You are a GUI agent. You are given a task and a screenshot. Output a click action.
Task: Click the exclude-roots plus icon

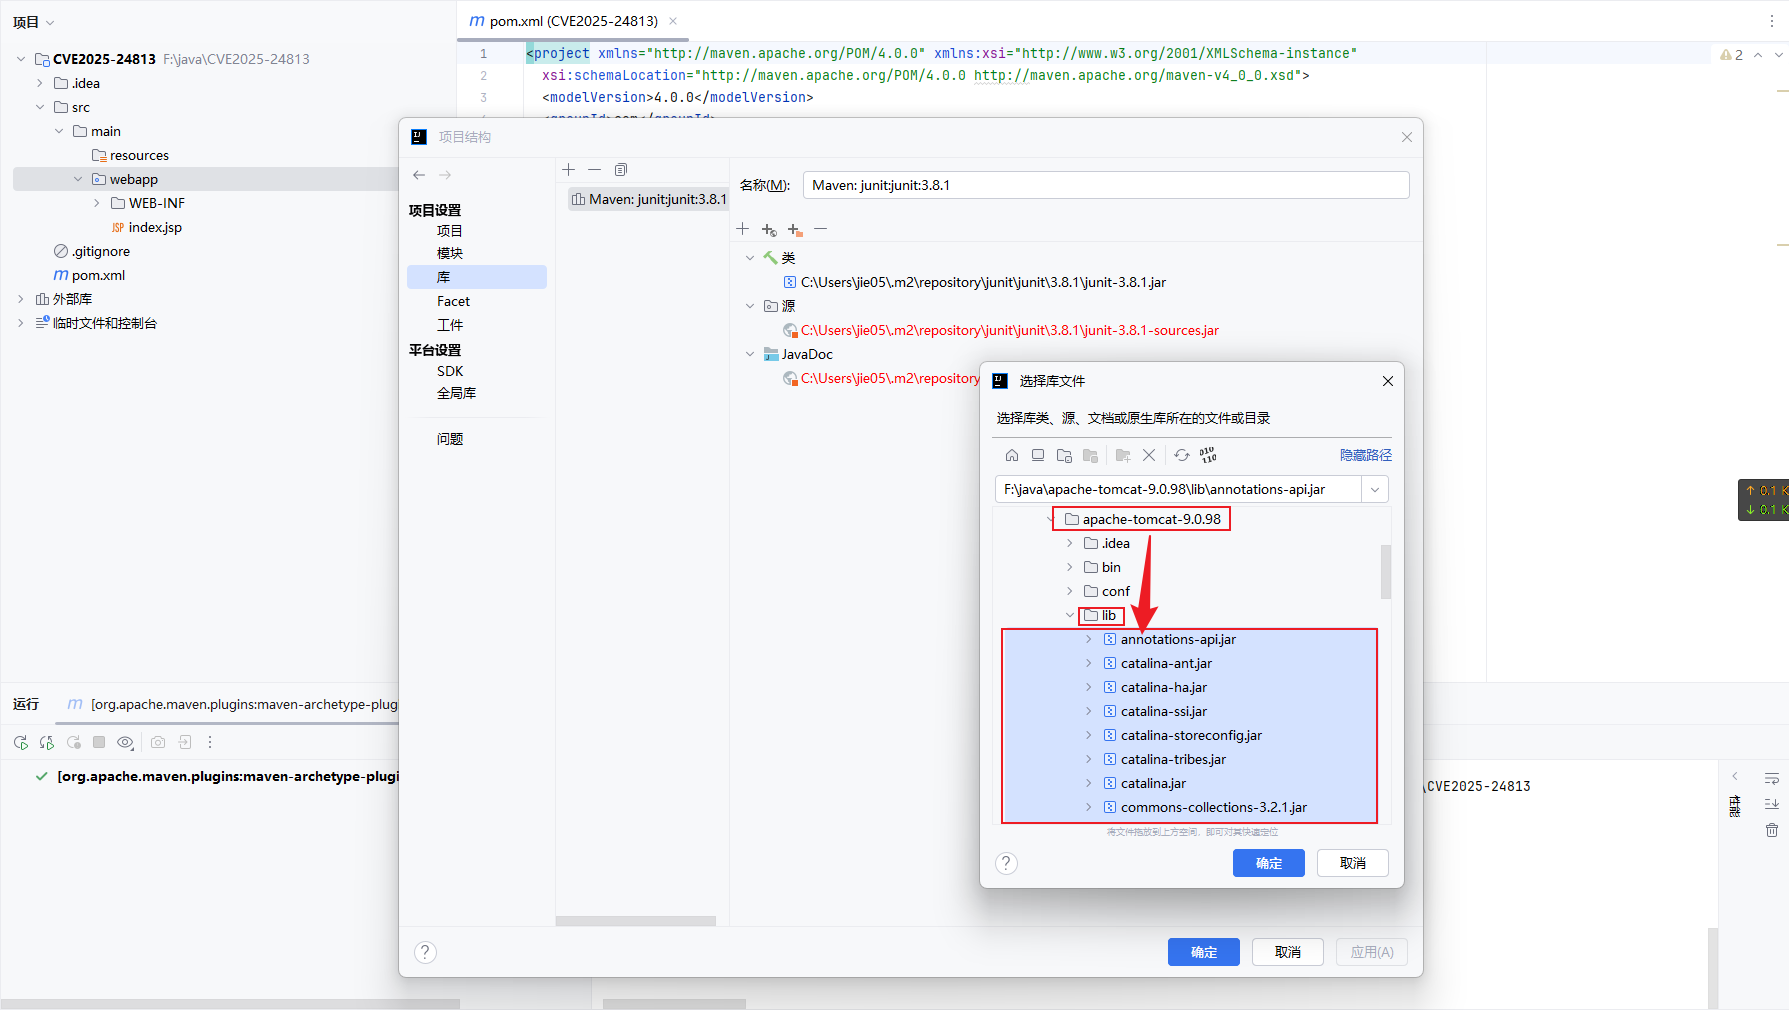[795, 230]
